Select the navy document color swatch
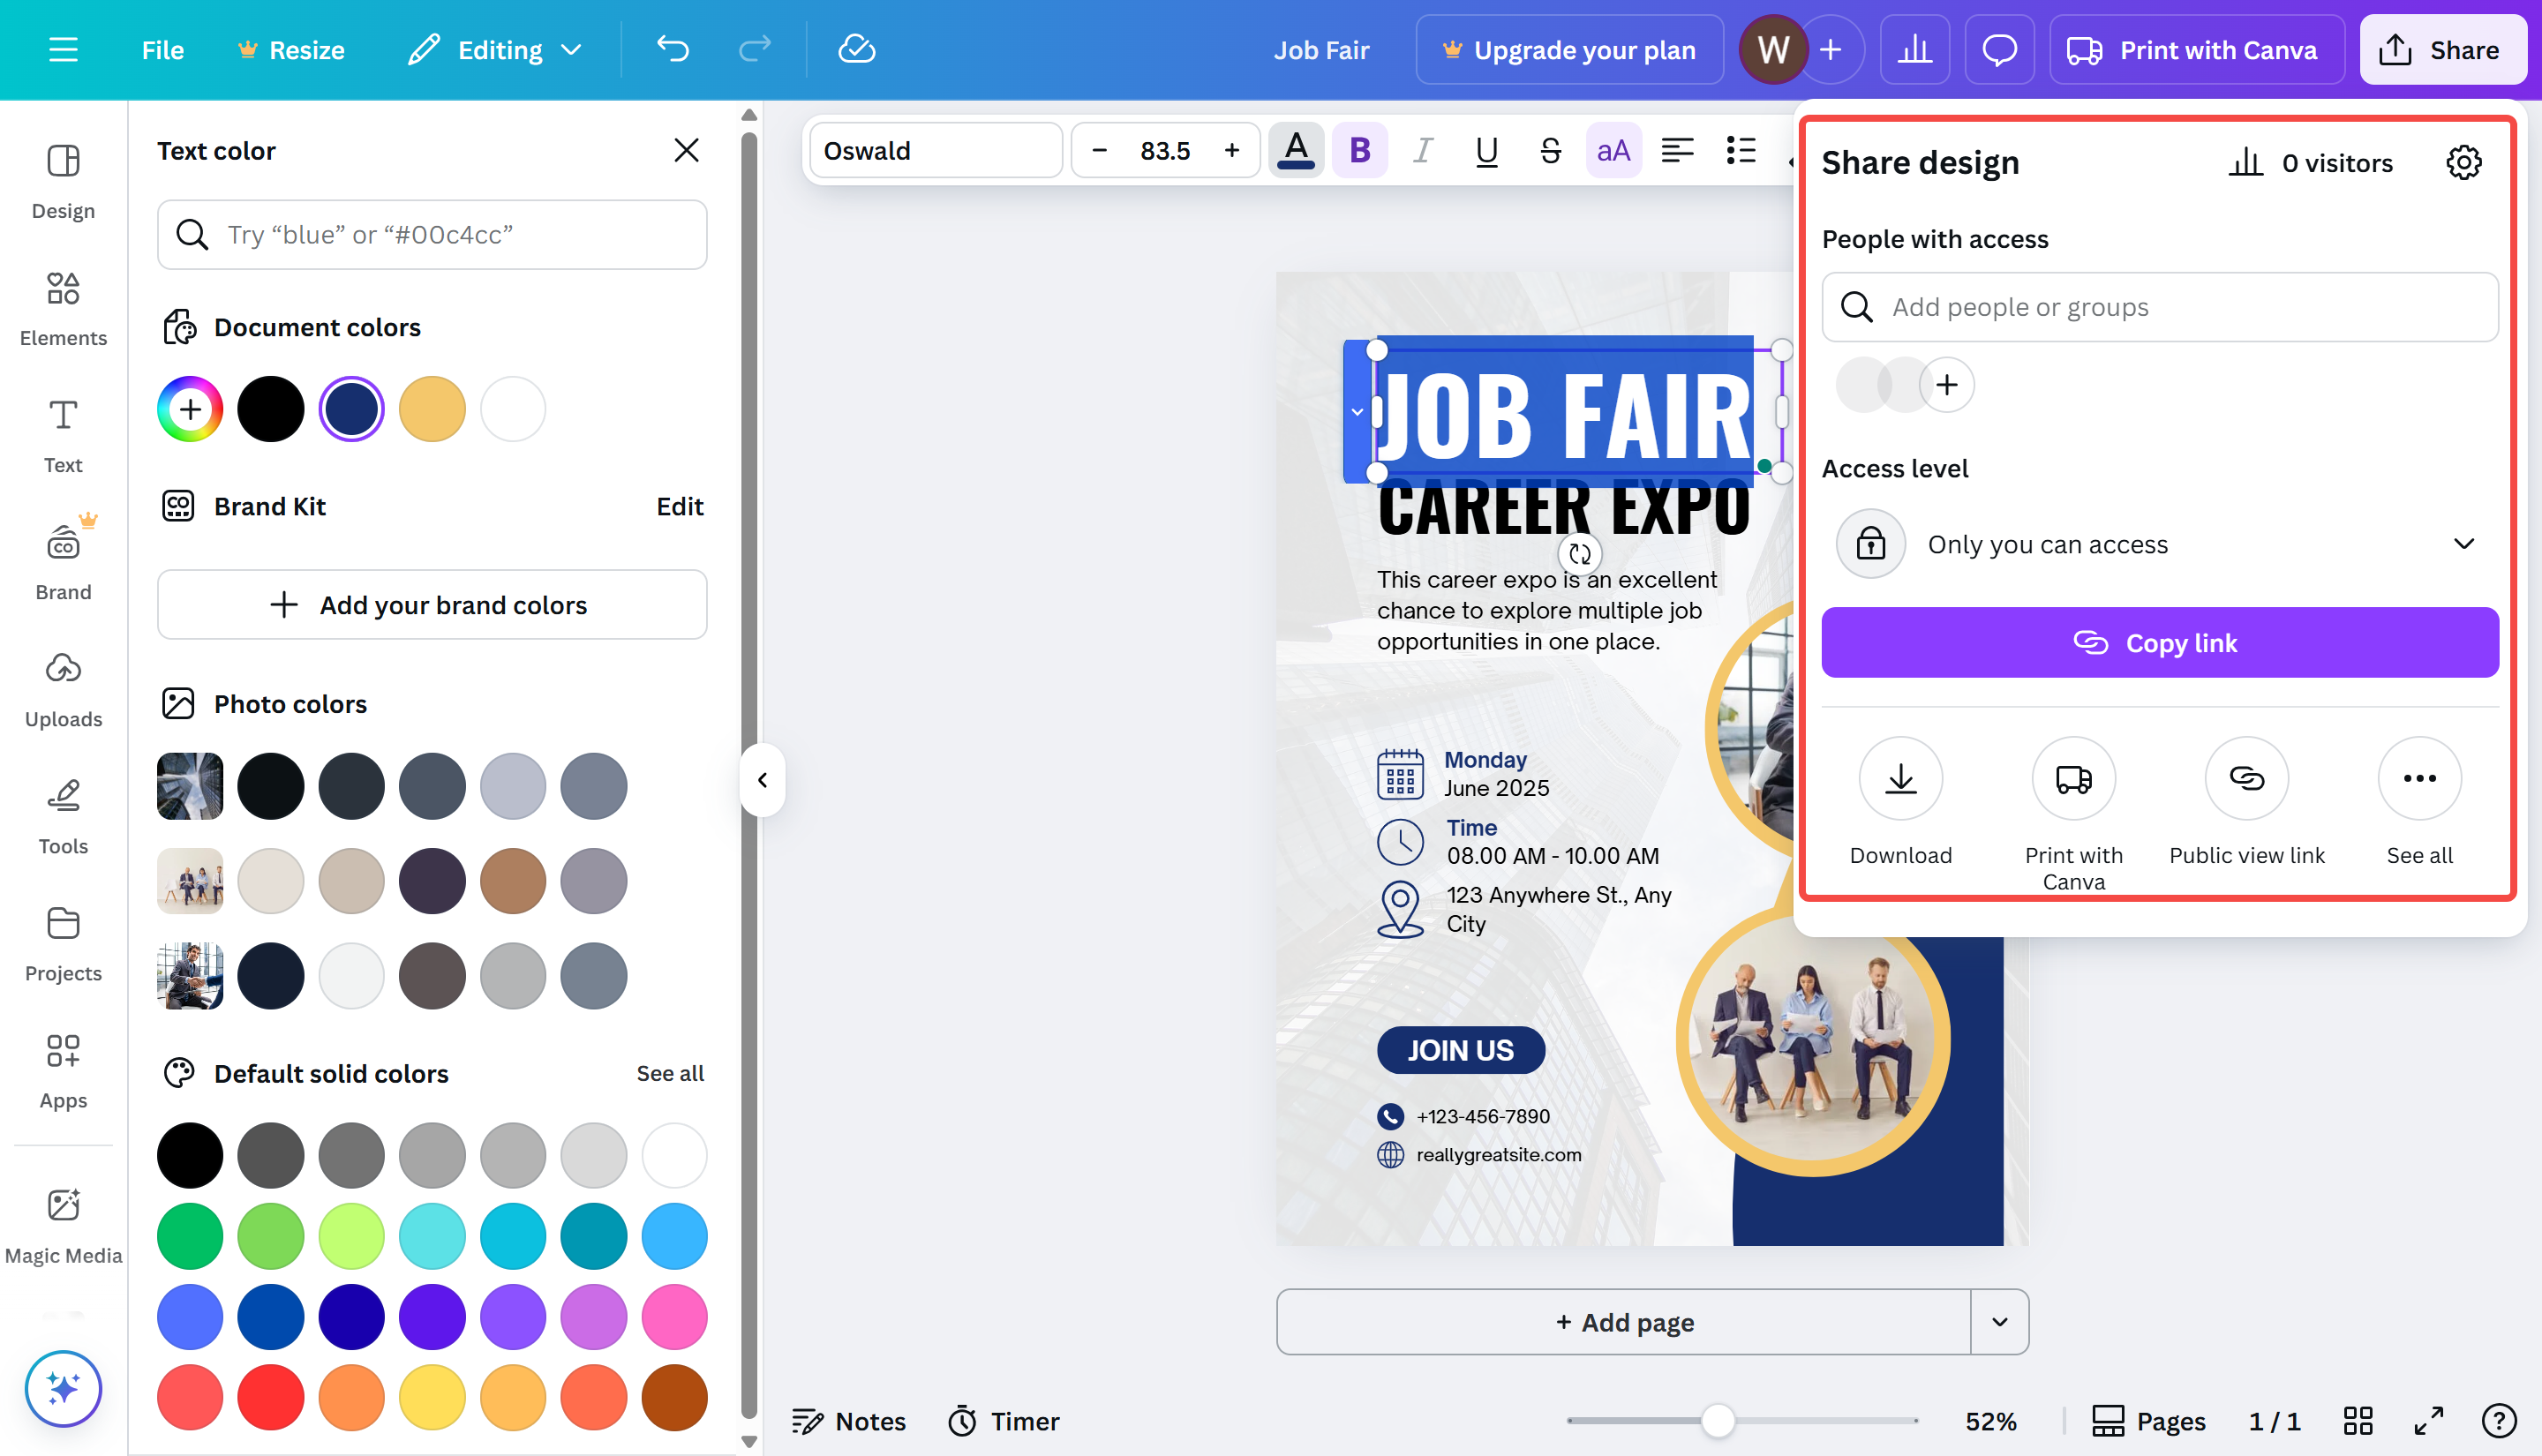The width and height of the screenshot is (2542, 1456). tap(351, 408)
